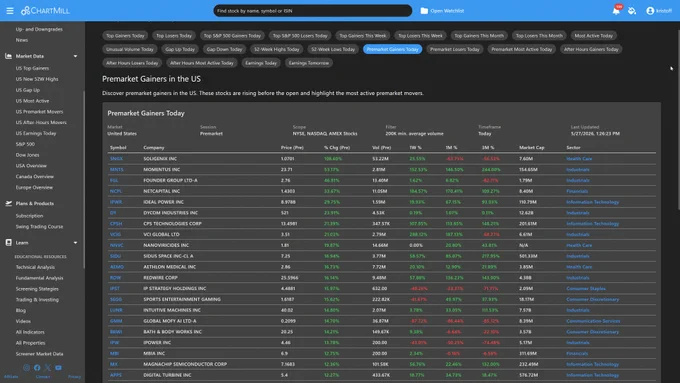
Task: Click the folder icon beside Open Watchlist
Action: pos(424,11)
